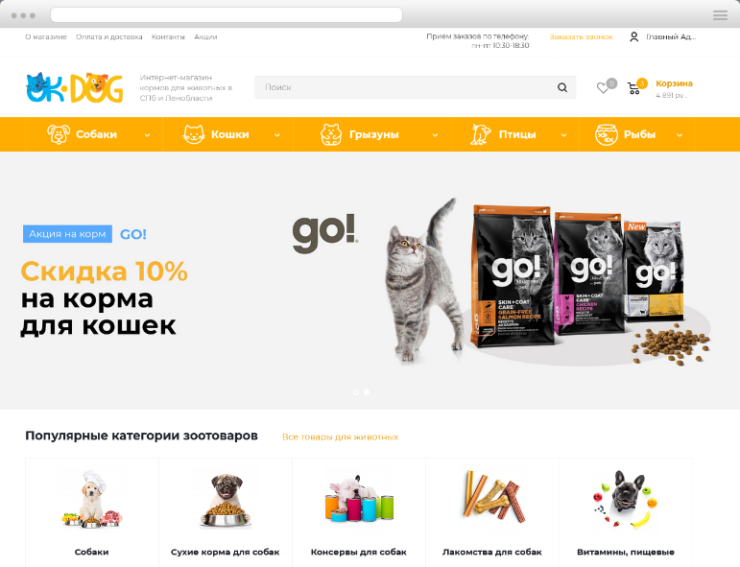Expand the Кошки dropdown arrow
740x567 pixels.
277,135
